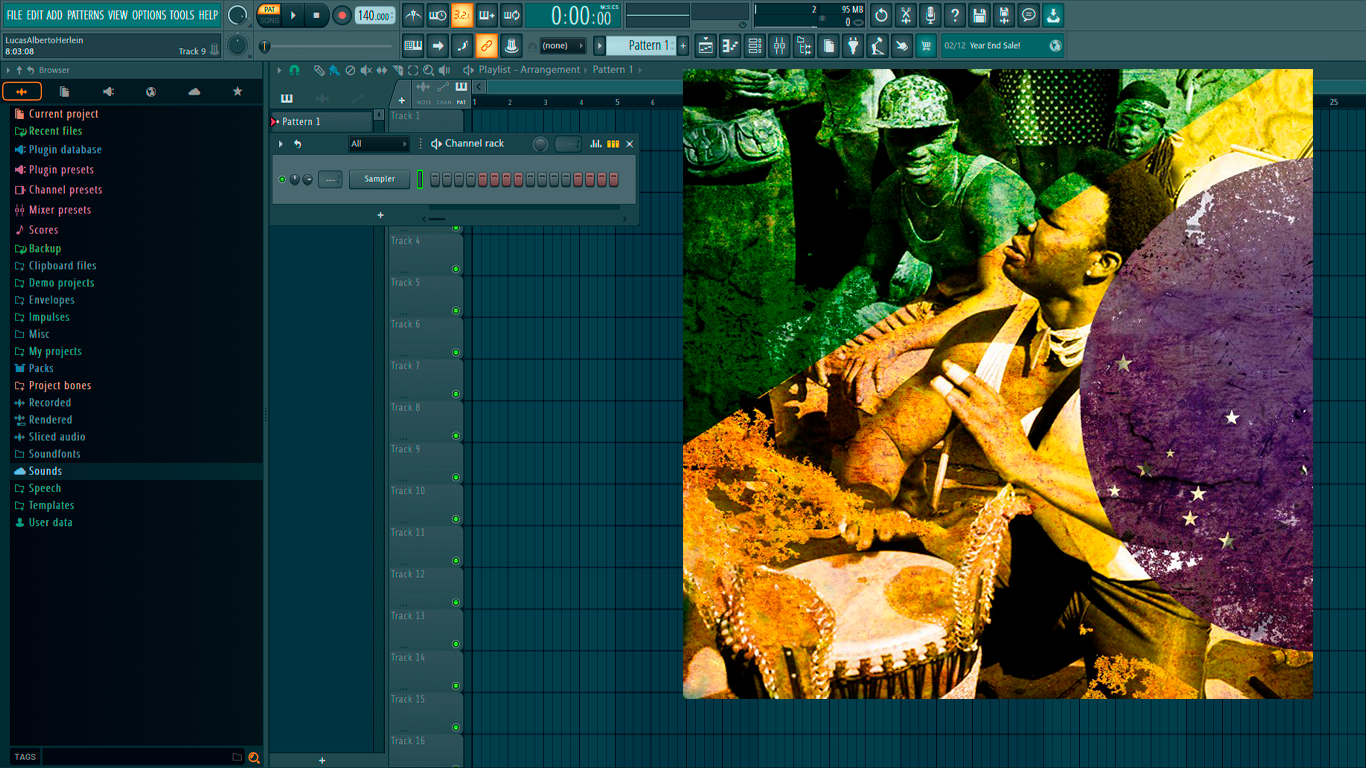The image size is (1366, 768).
Task: Toggle multilink to controllers link icon
Action: click(488, 45)
